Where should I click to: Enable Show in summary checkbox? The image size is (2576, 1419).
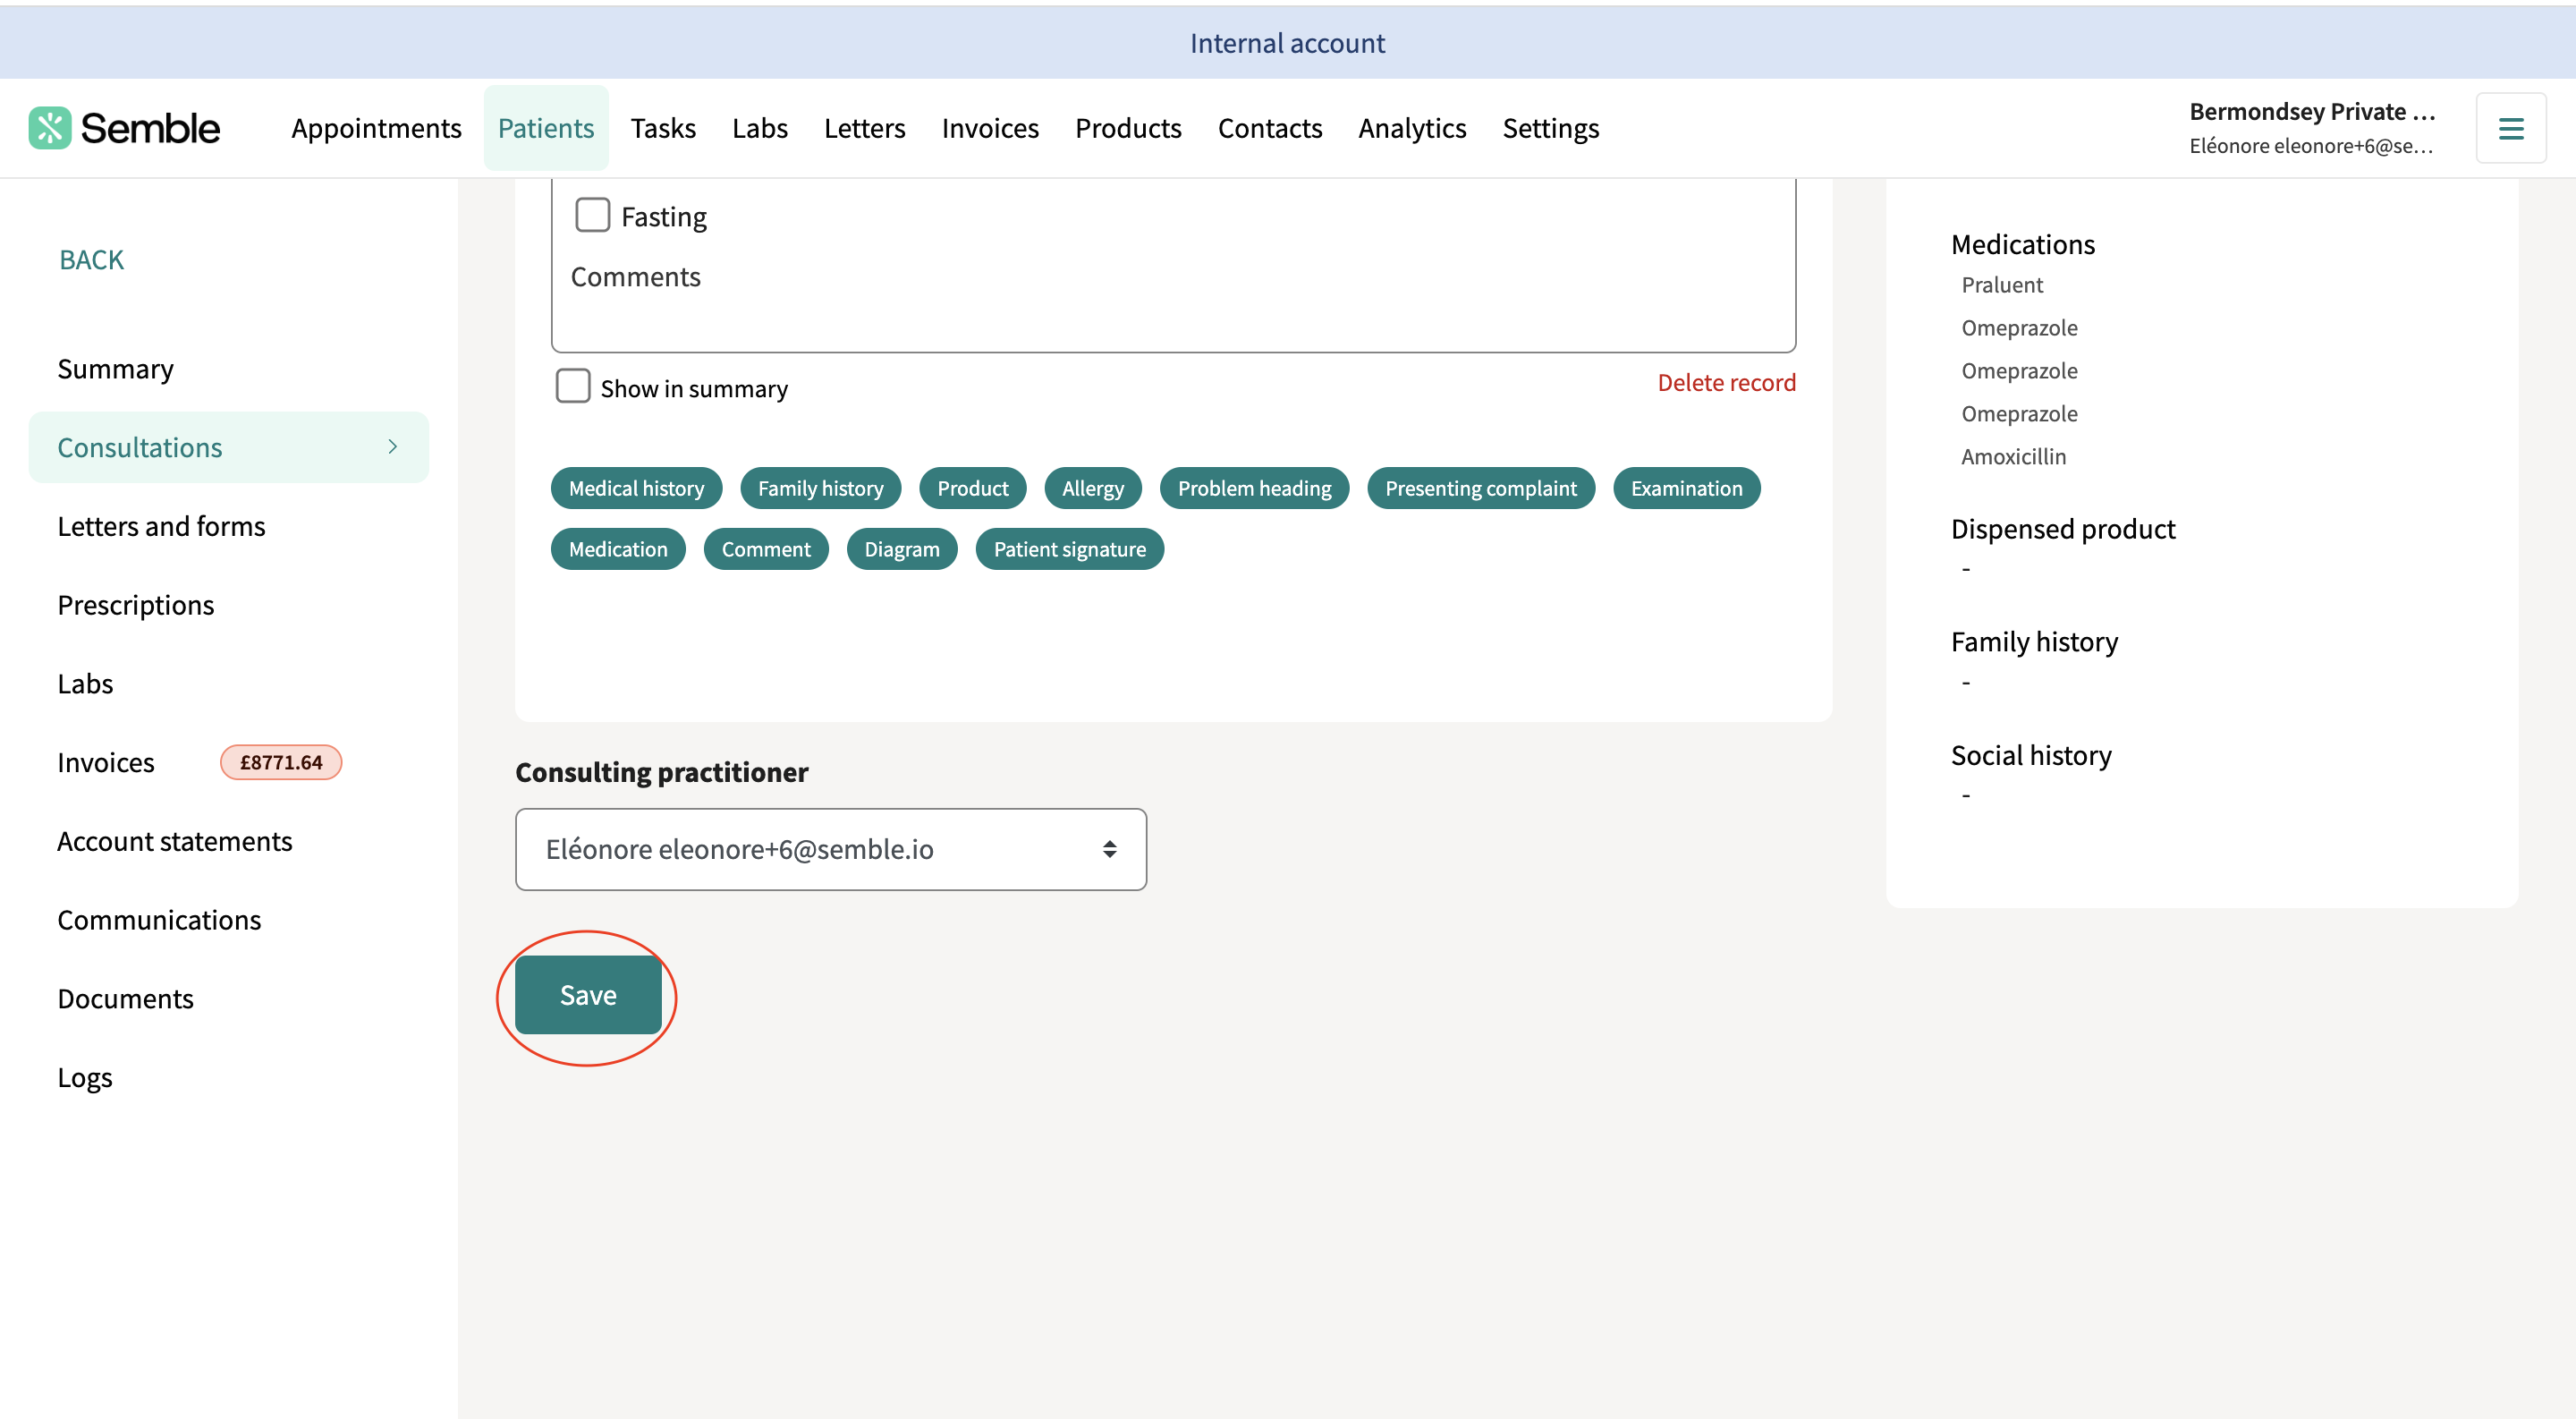[x=573, y=386]
